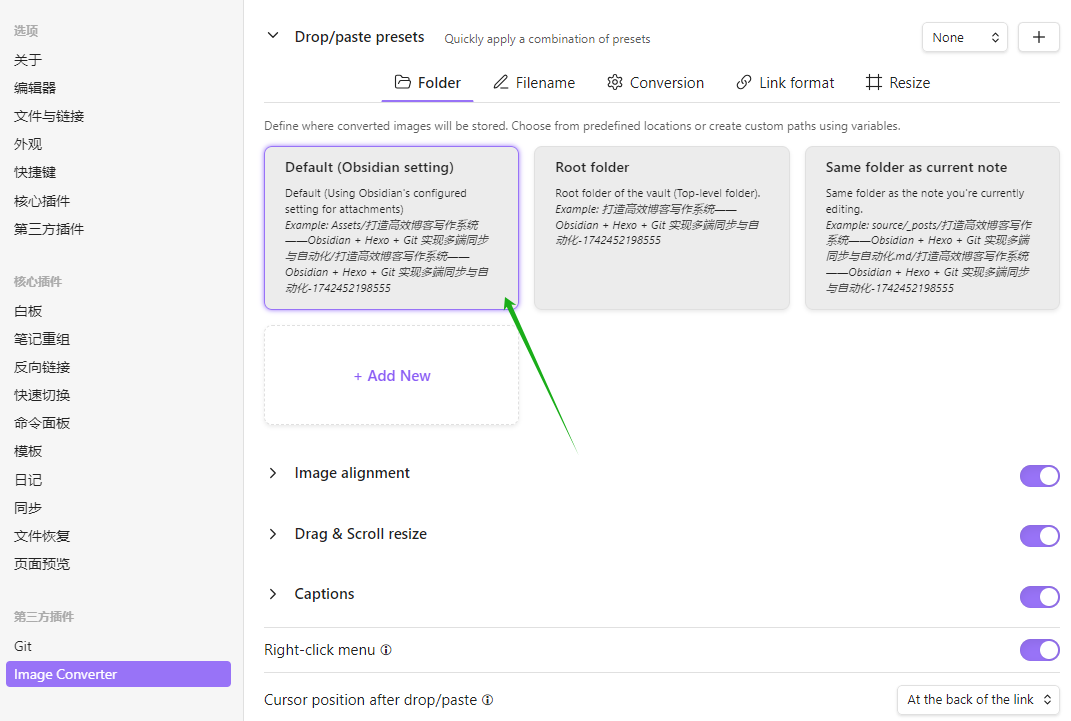
Task: Disable the Drag & Scroll resize toggle
Action: (x=1039, y=536)
